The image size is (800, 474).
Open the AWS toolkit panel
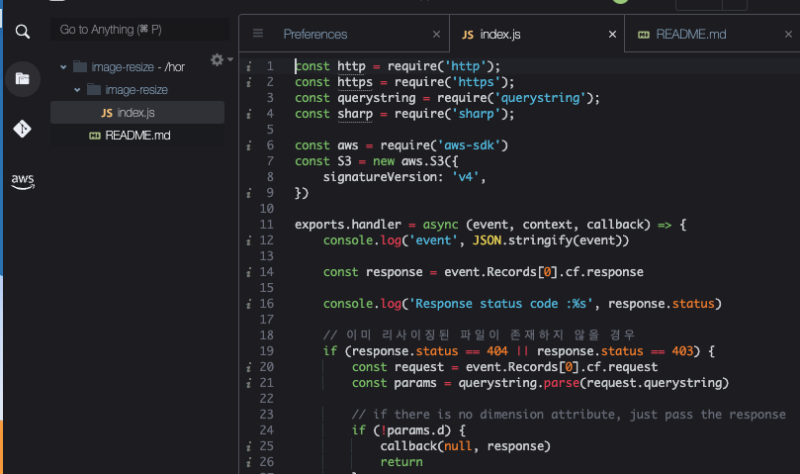pyautogui.click(x=22, y=181)
